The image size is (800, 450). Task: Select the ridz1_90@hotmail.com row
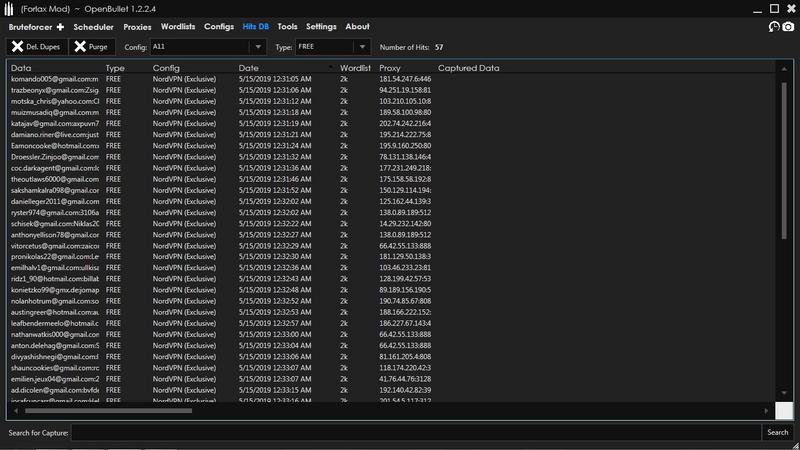(x=392, y=279)
